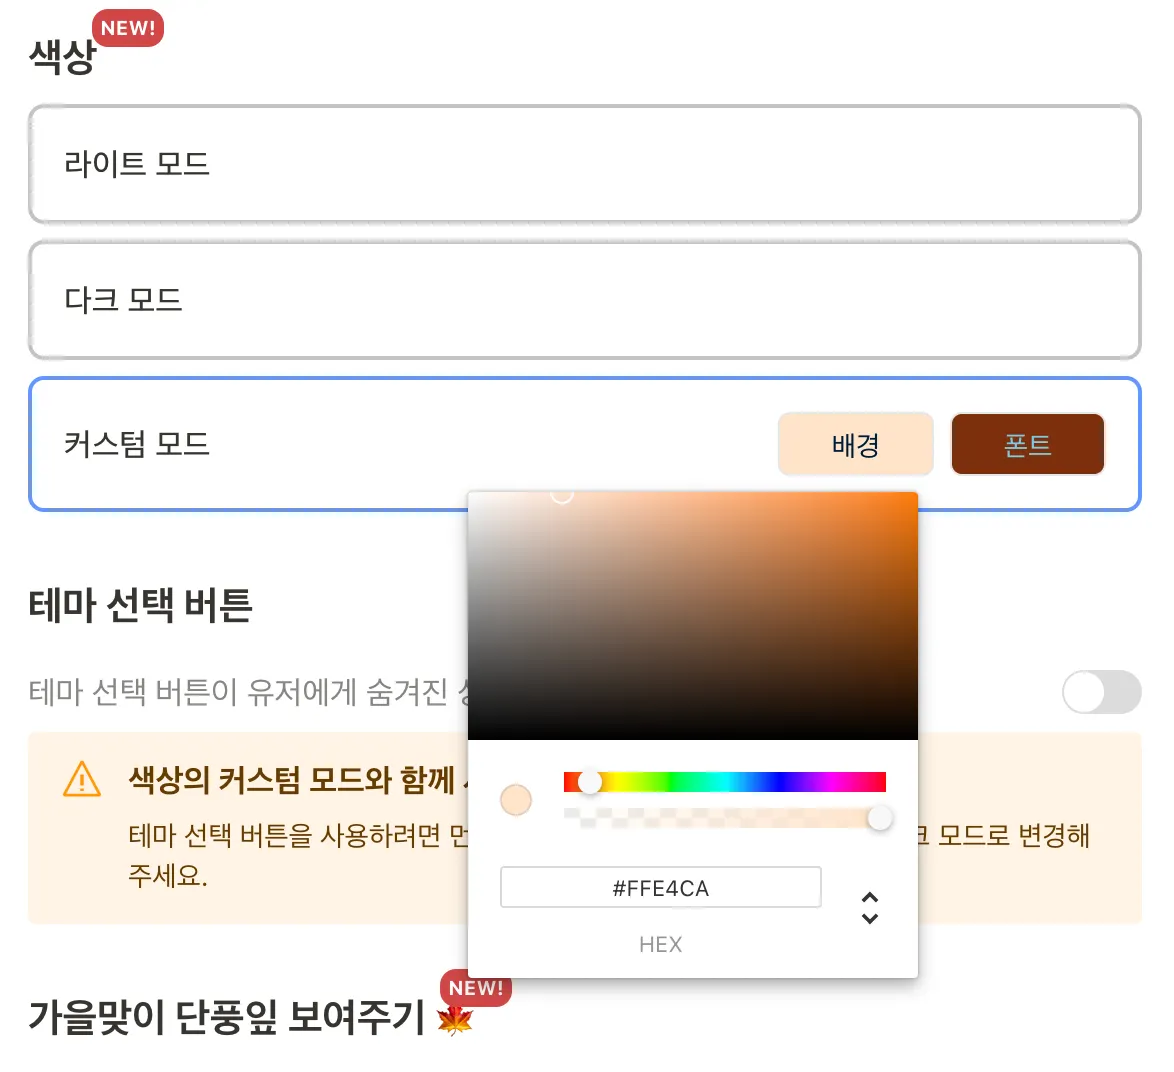Viewport: 1174px width, 1072px height.
Task: Select the 라이트 모드 option
Action: [x=584, y=164]
